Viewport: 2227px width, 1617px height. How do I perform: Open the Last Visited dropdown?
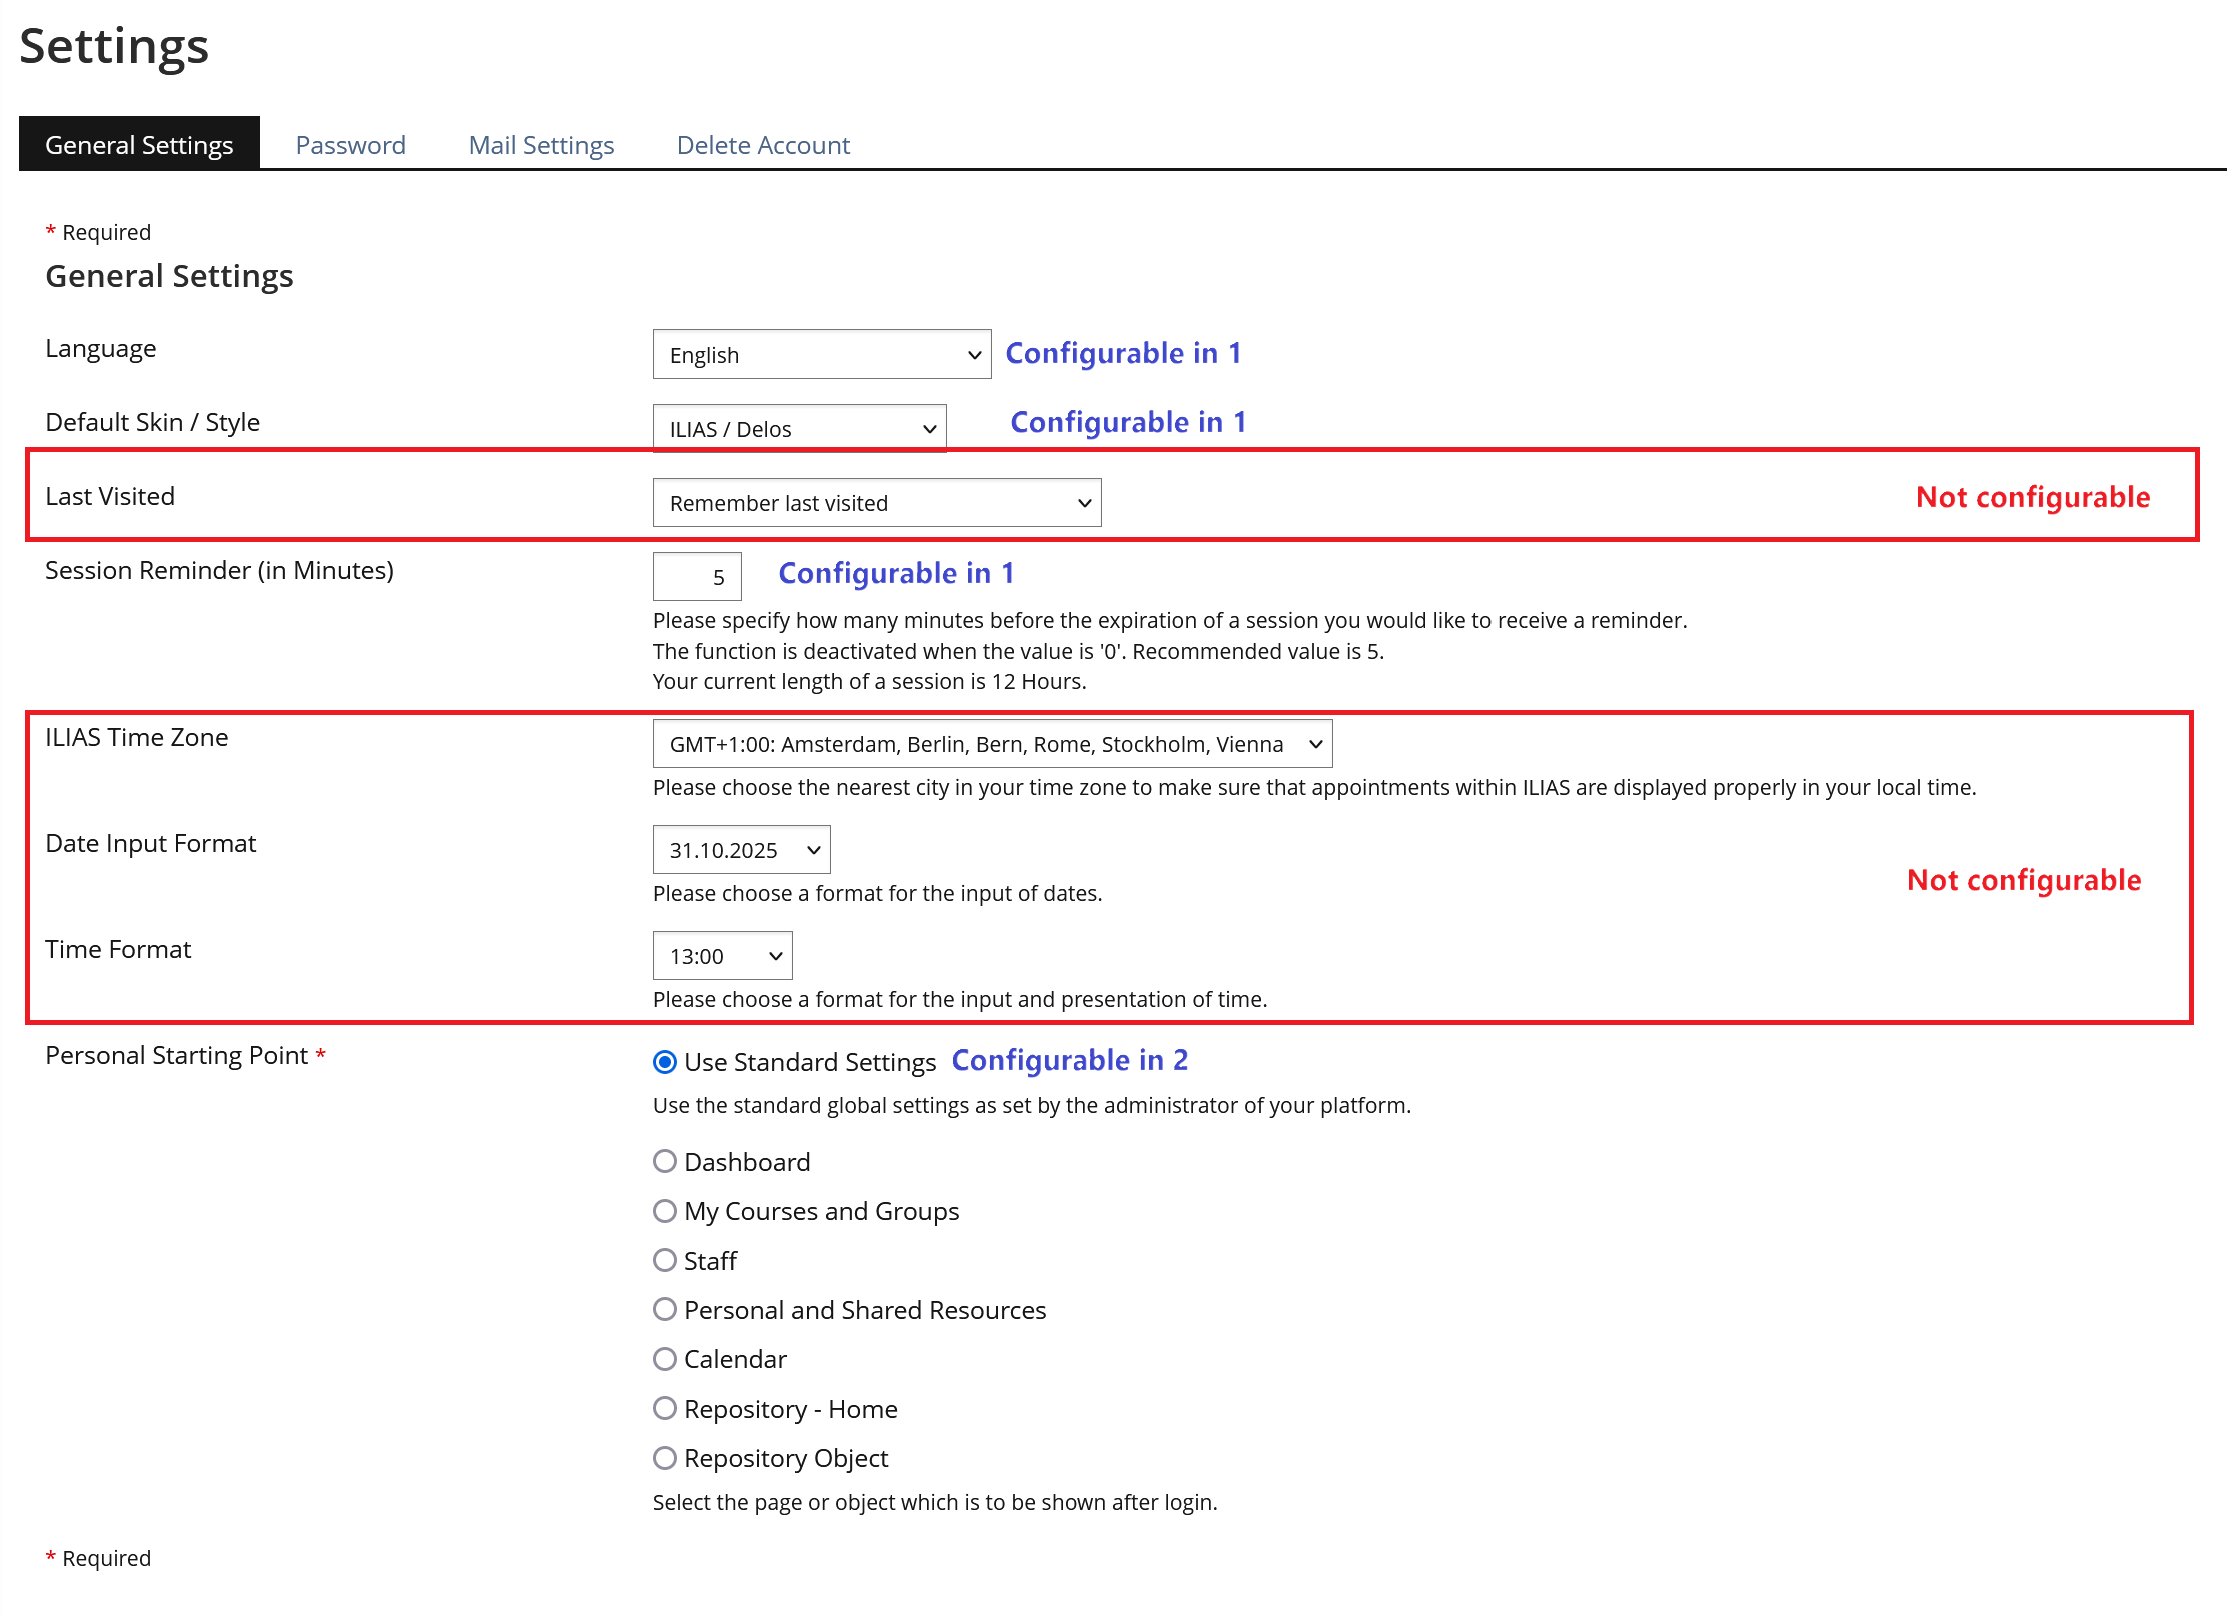coord(876,503)
